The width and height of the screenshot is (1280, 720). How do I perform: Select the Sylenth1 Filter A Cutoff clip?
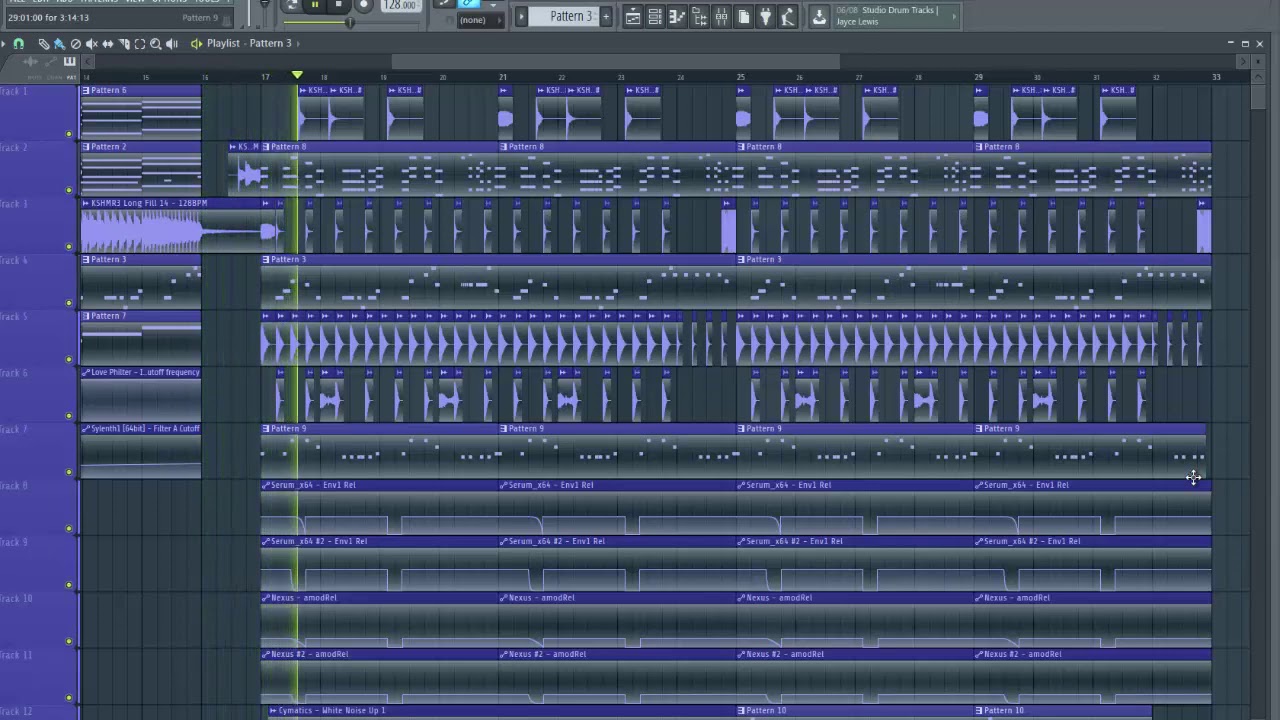pos(141,450)
